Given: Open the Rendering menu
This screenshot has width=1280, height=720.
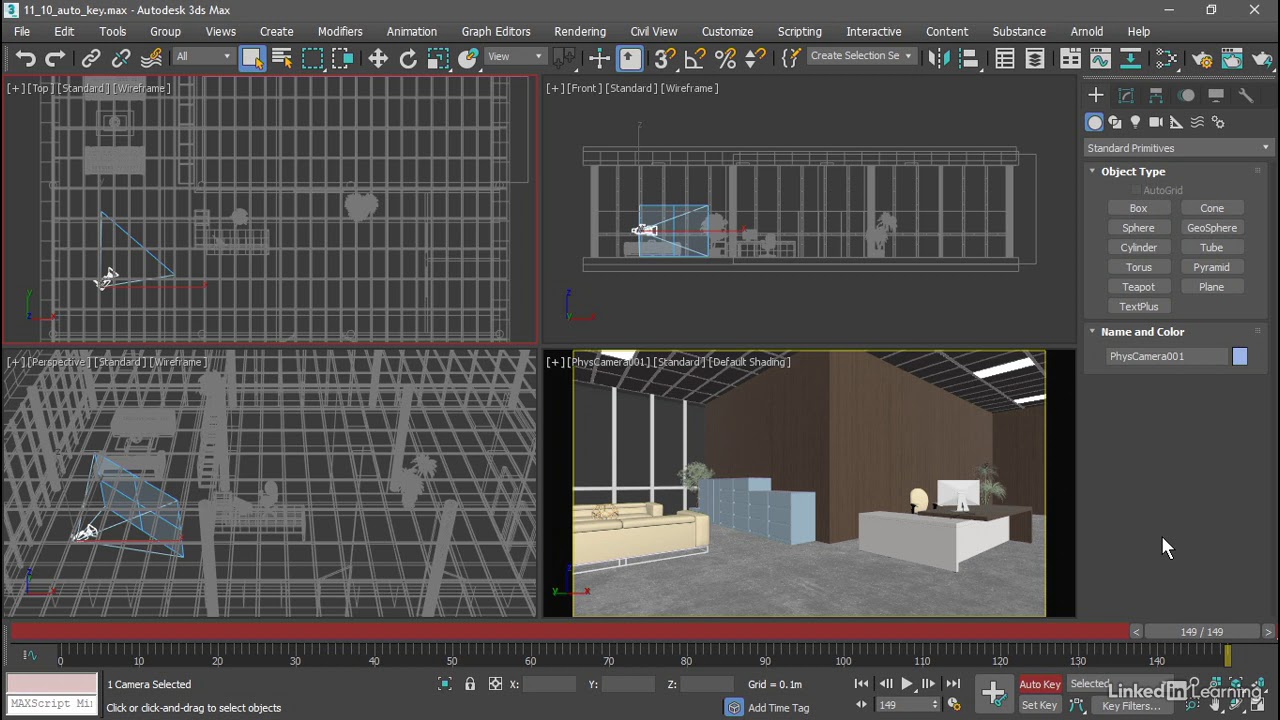Looking at the screenshot, I should (x=580, y=31).
